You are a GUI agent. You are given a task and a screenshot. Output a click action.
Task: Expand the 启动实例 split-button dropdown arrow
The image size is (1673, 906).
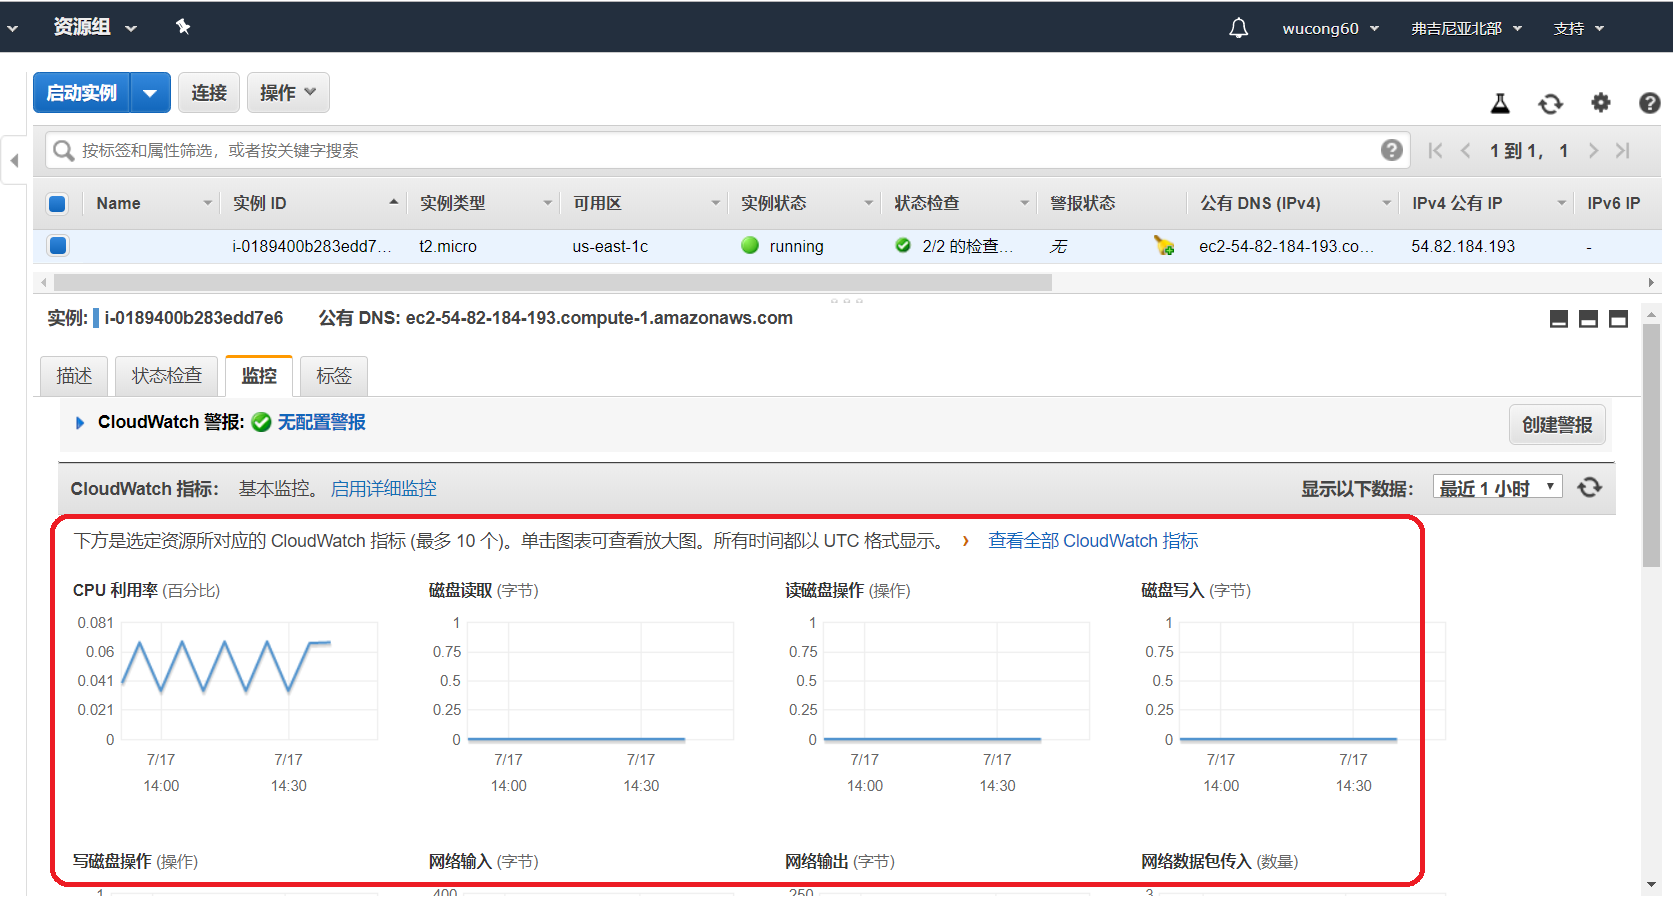point(151,92)
